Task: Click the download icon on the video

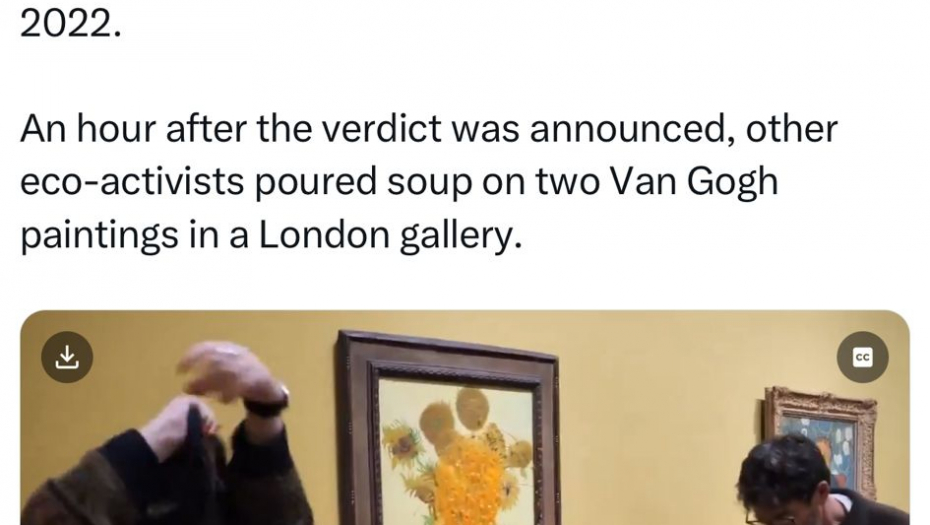Action: [67, 357]
